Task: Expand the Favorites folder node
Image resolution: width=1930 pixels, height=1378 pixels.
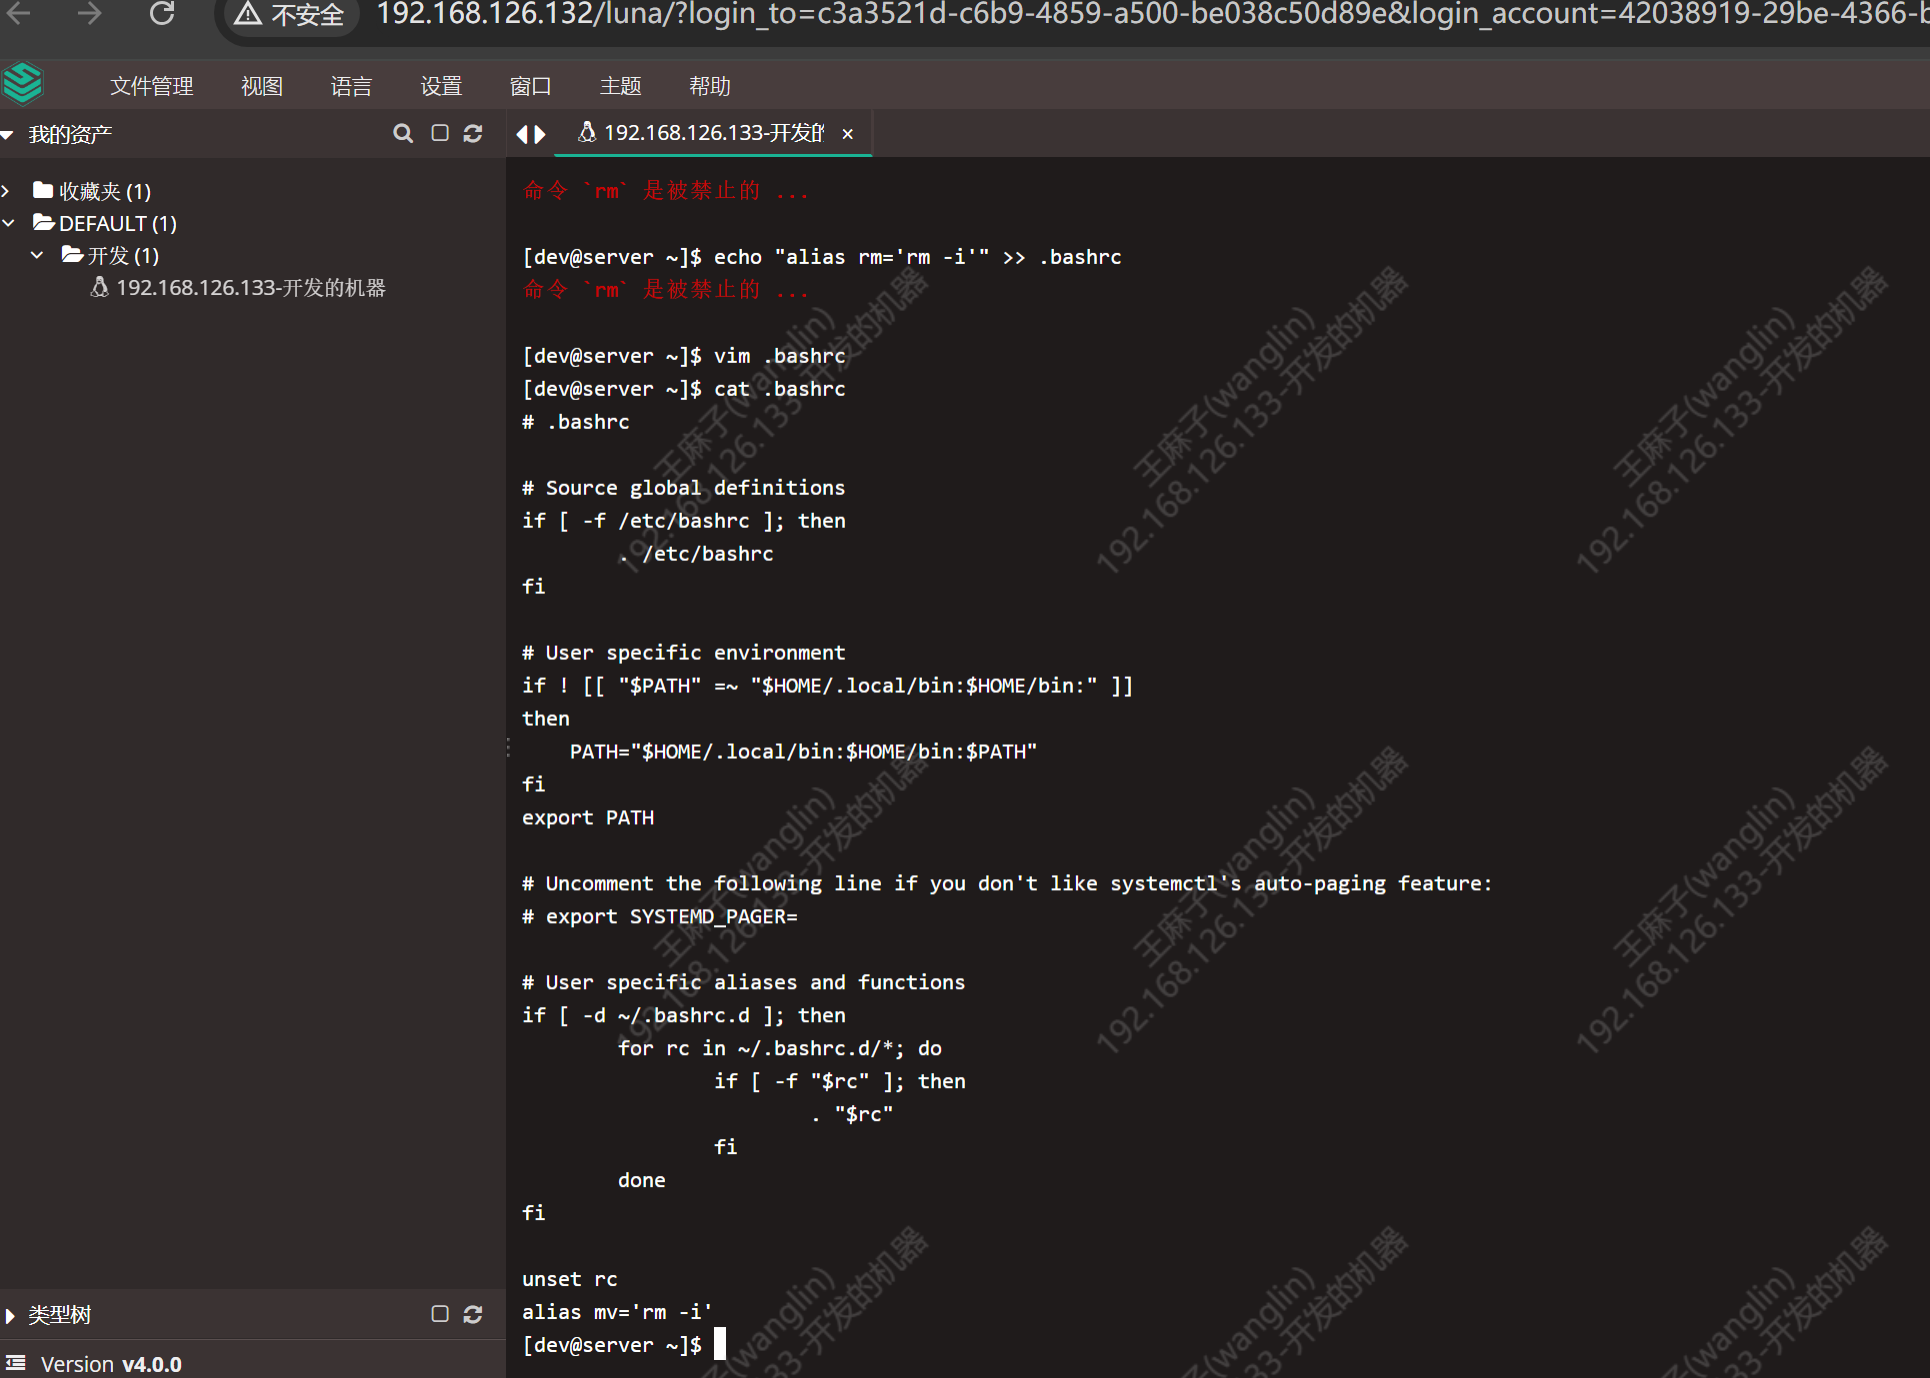Action: click(7, 191)
